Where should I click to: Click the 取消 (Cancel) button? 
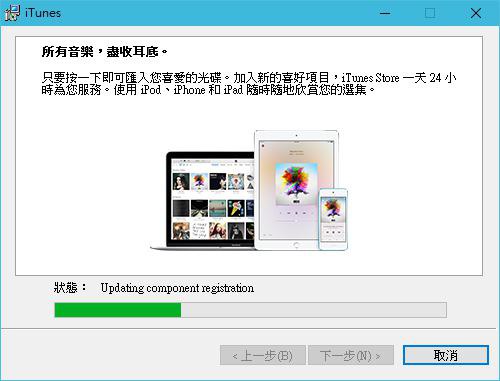click(x=446, y=355)
